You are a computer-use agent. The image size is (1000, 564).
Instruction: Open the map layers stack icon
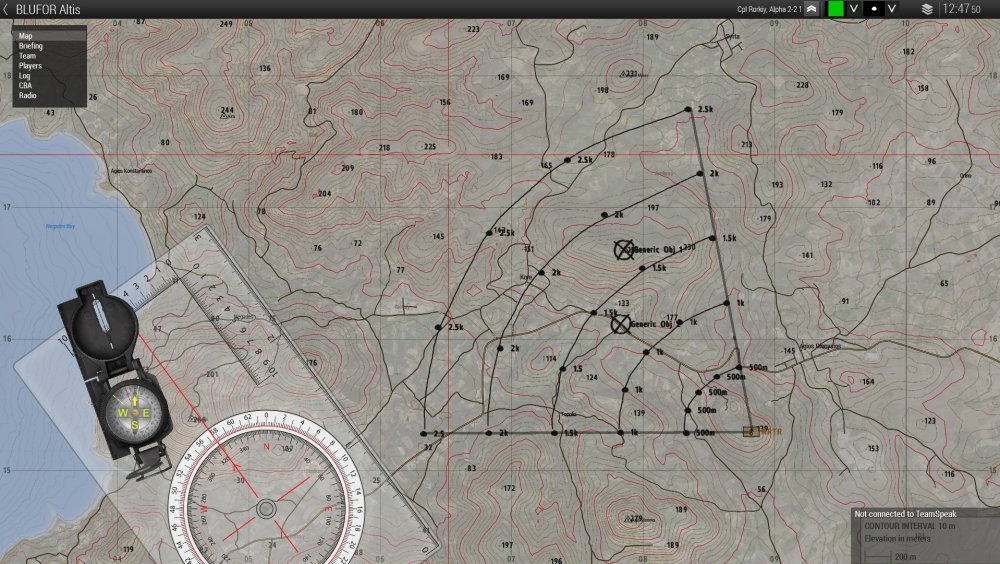[927, 9]
